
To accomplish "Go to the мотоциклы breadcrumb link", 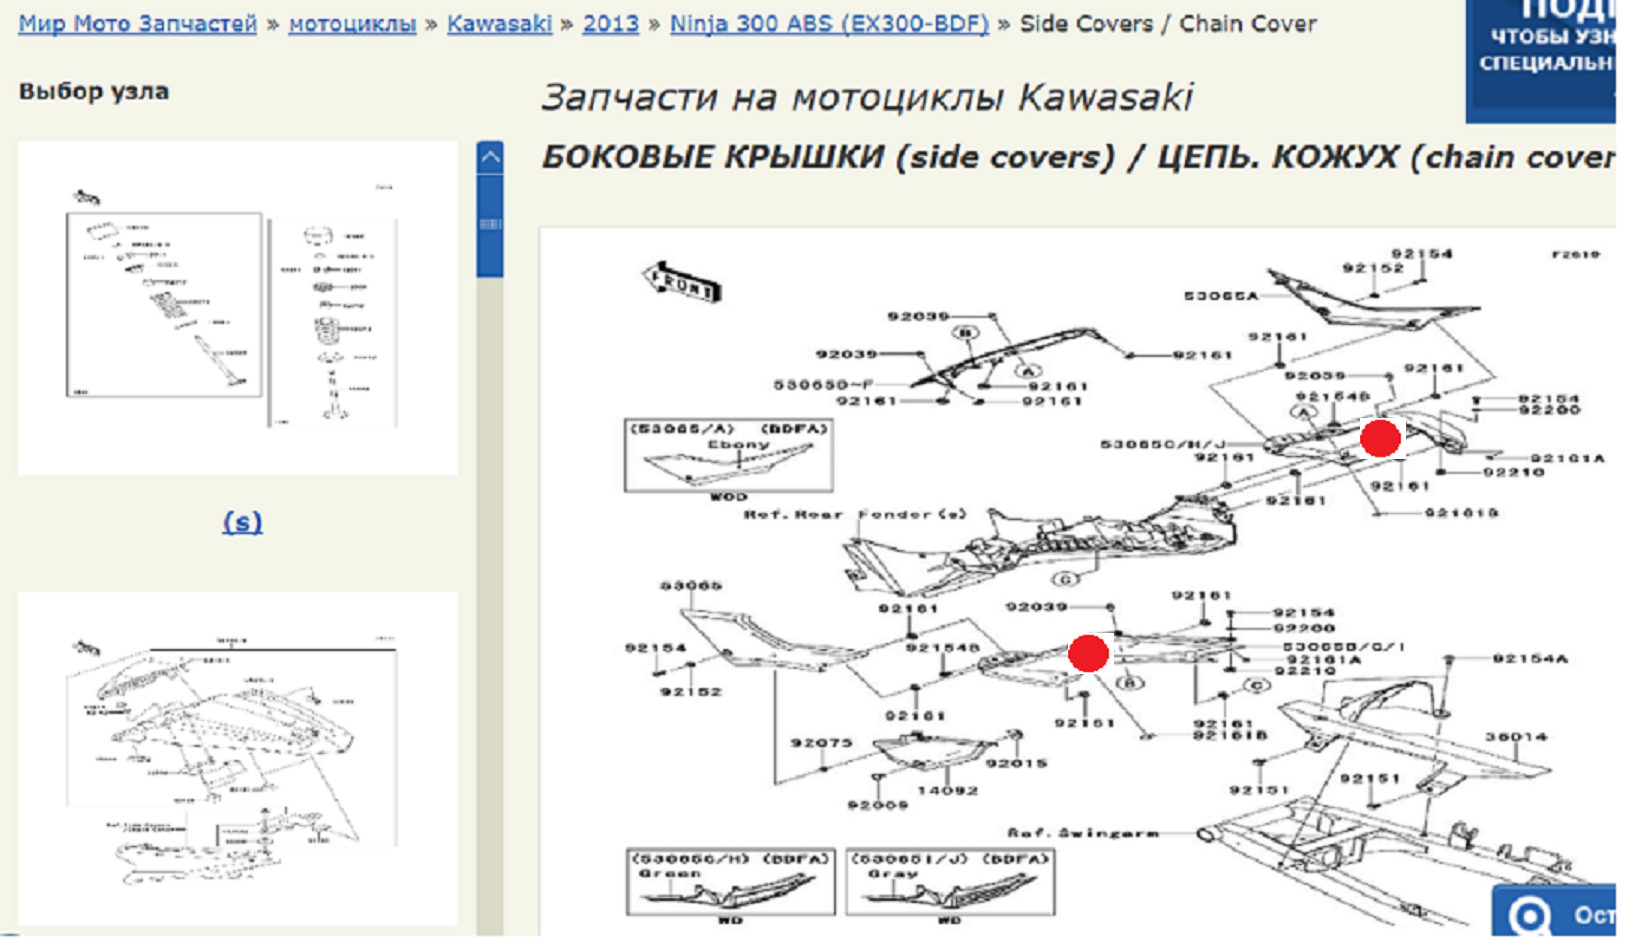I will tap(352, 23).
